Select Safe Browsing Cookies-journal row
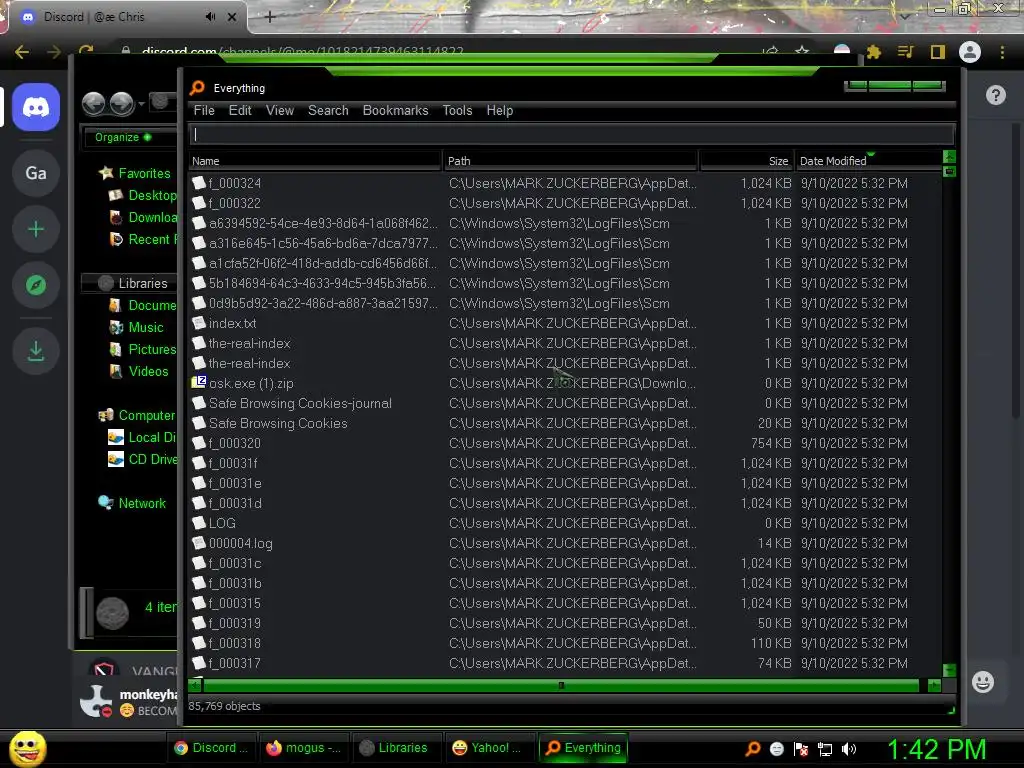Image resolution: width=1024 pixels, height=768 pixels. click(x=565, y=403)
